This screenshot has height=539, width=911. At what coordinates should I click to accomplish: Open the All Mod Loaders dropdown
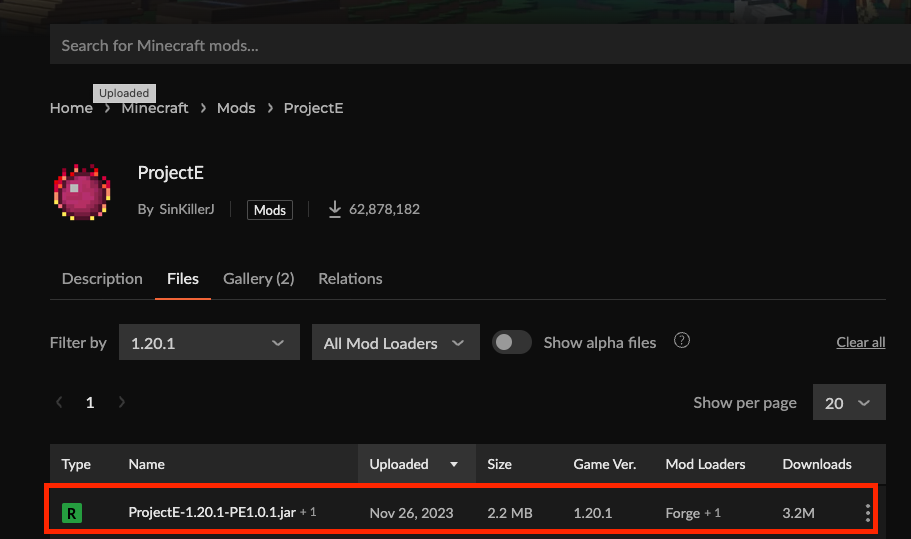tap(396, 342)
